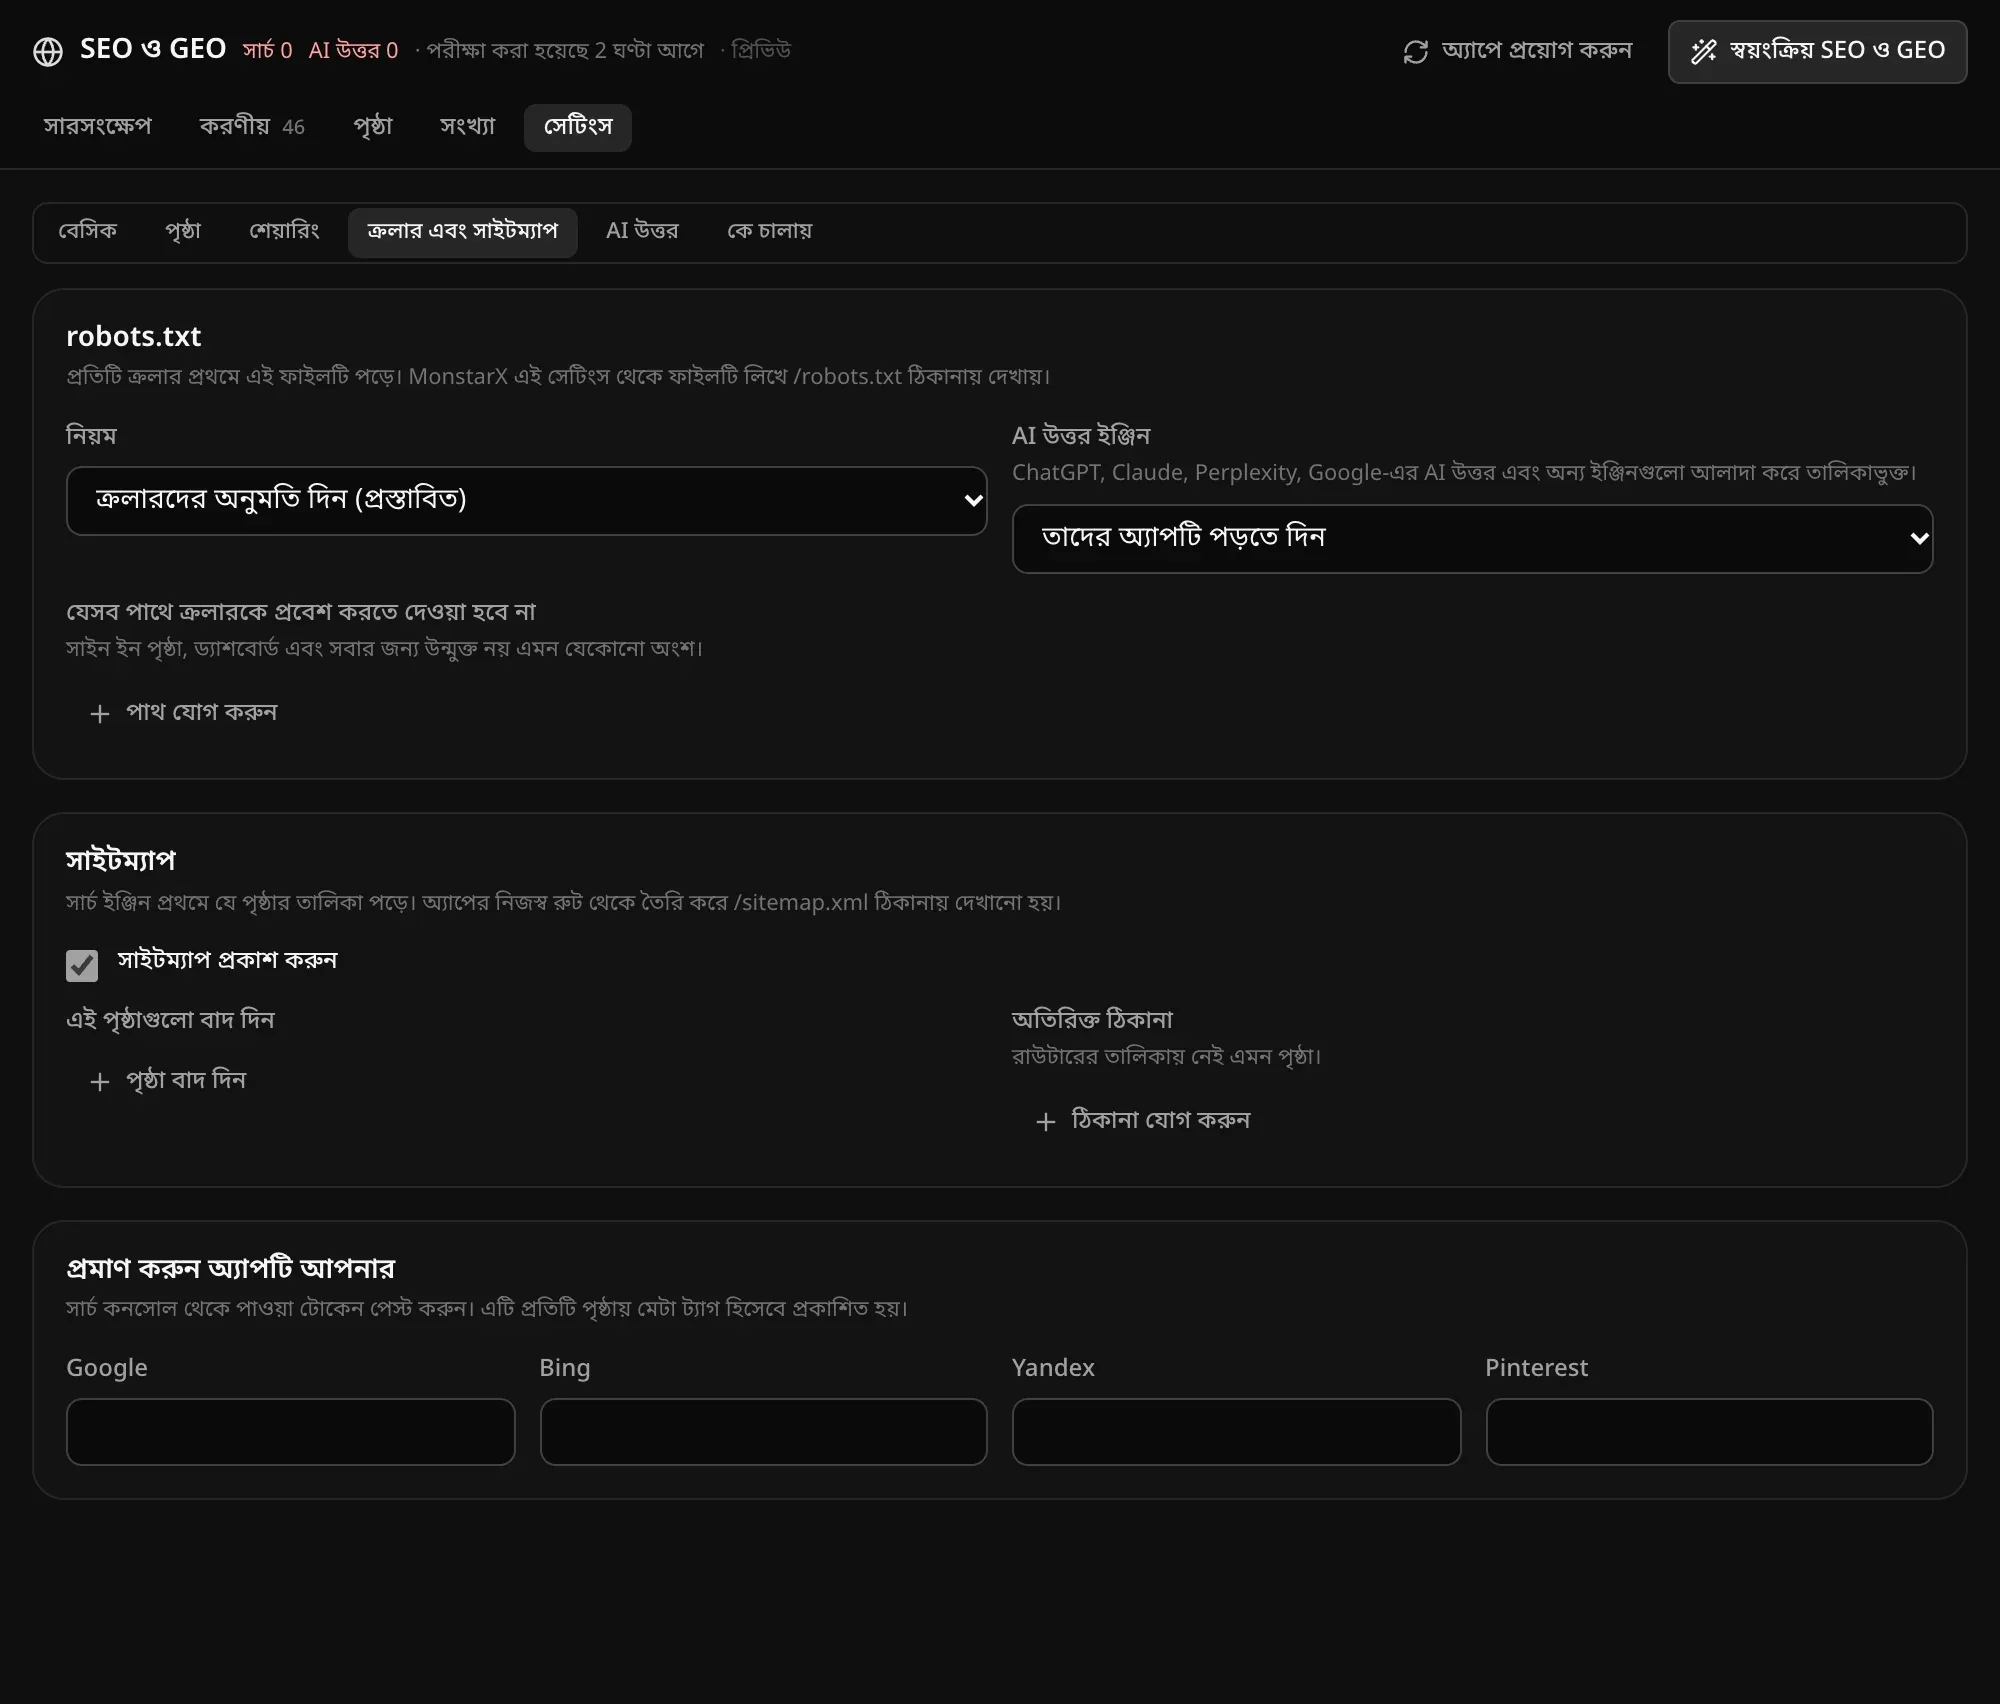Click the robots.txt section heading
2000x1704 pixels.
click(x=134, y=337)
